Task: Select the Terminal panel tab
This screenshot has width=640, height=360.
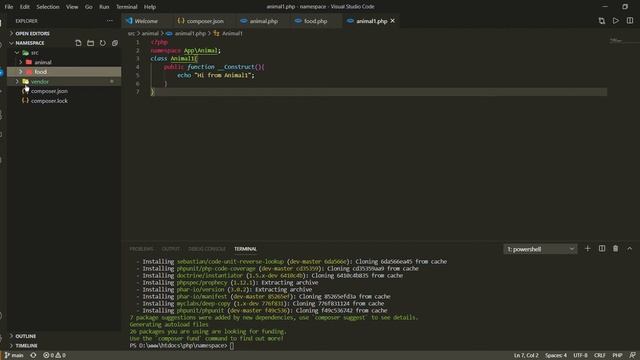Action: tap(245, 249)
